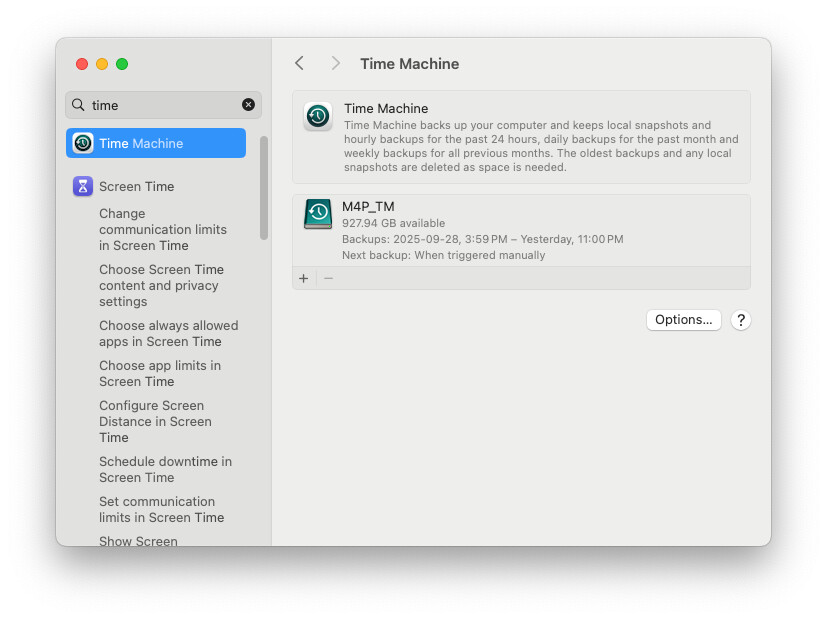827x620 pixels.
Task: Go forward with the right chevron
Action: point(335,63)
